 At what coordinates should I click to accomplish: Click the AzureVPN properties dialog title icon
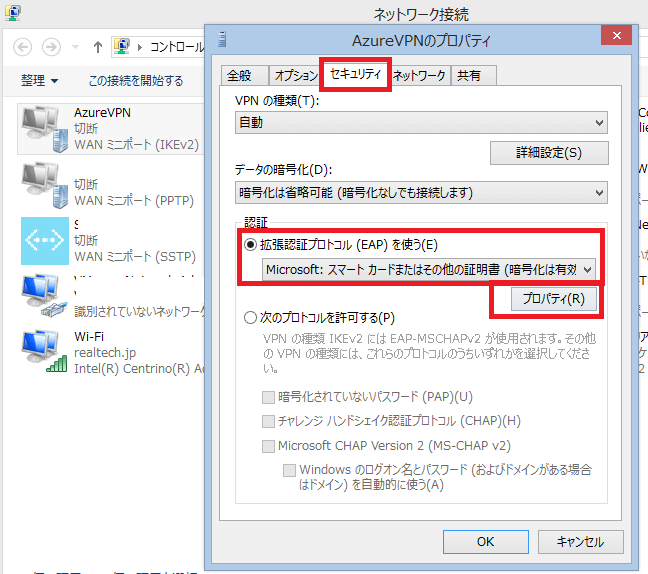click(x=222, y=40)
